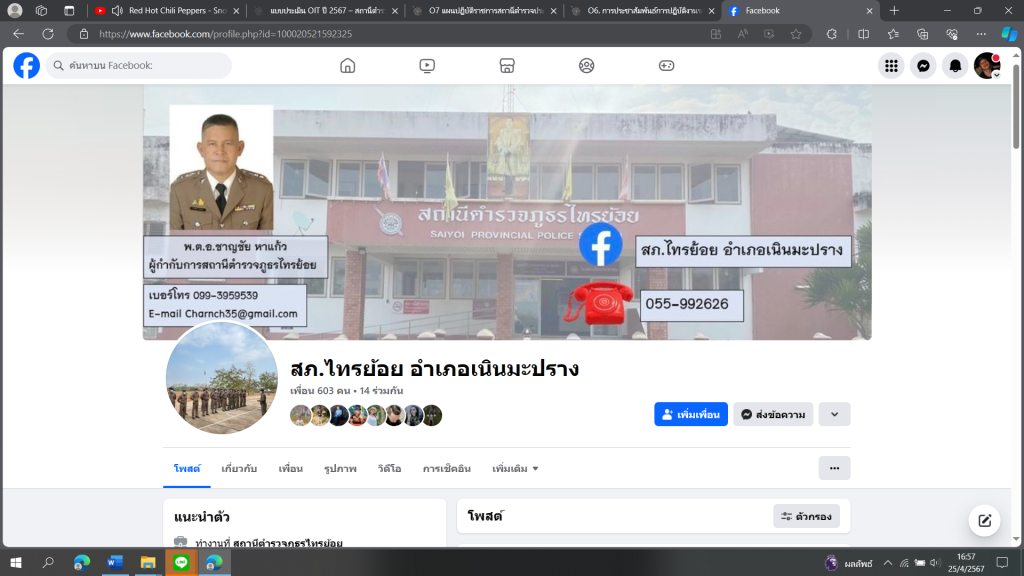1024x576 pixels.
Task: Open the Marketplace icon
Action: (x=507, y=66)
